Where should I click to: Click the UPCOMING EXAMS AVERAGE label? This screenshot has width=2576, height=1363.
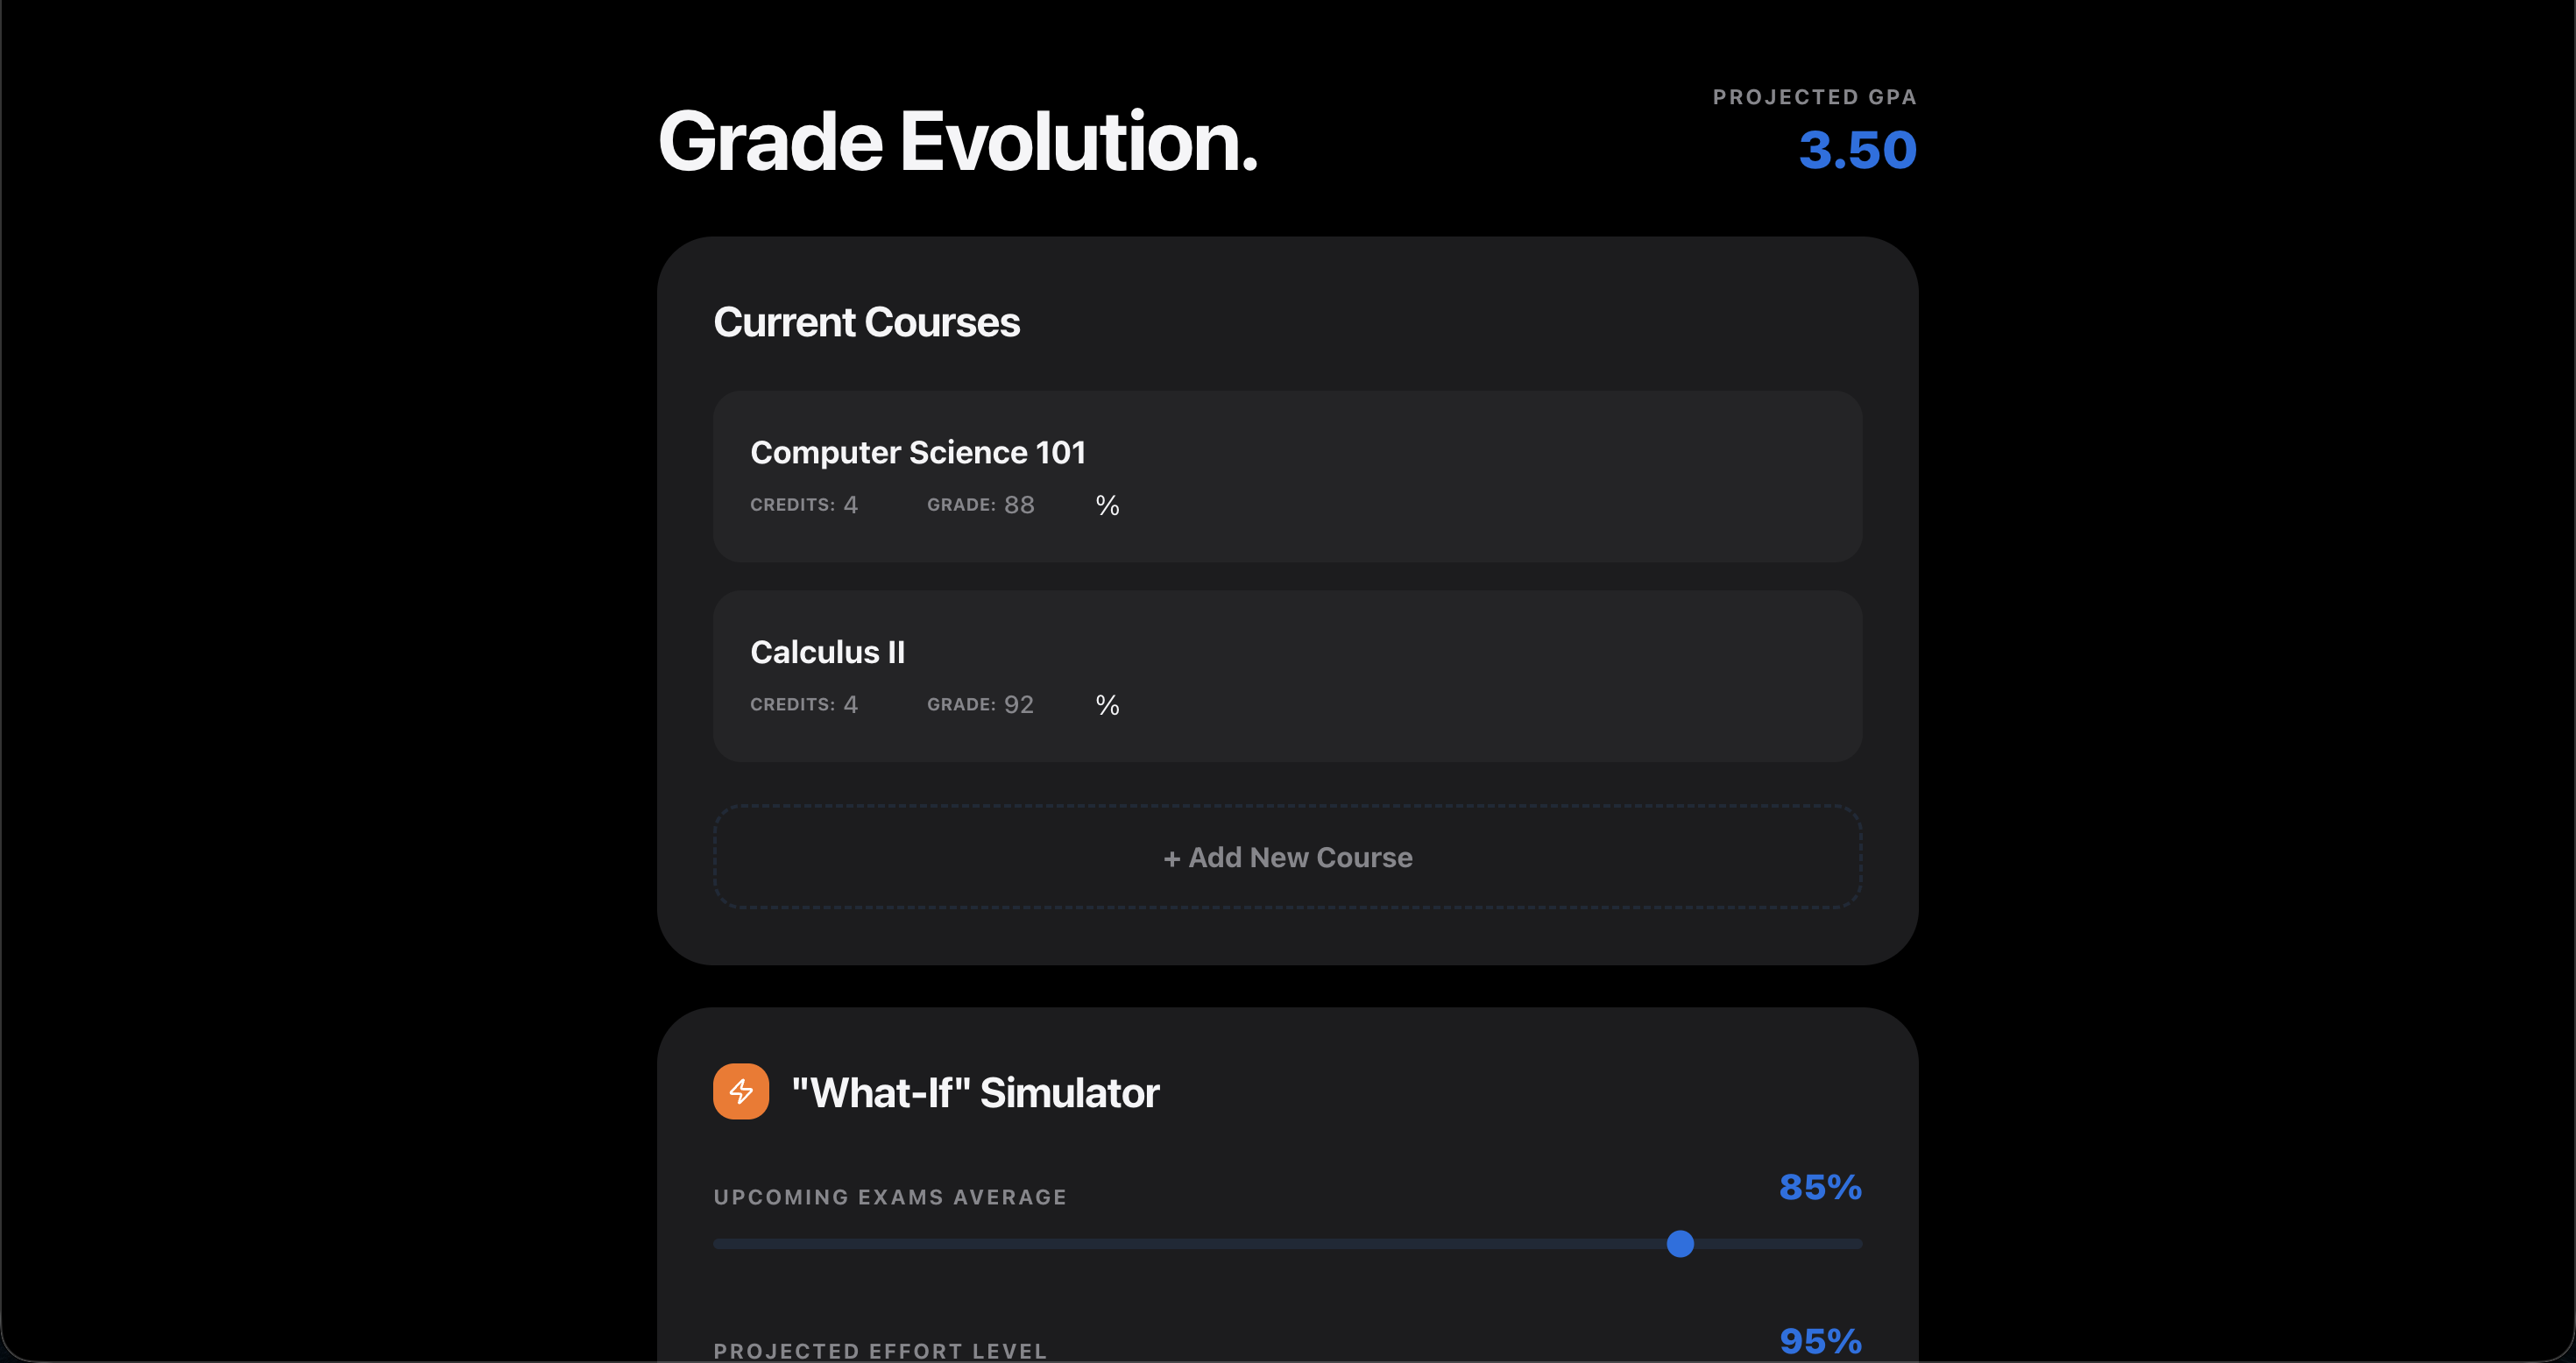pyautogui.click(x=890, y=1196)
